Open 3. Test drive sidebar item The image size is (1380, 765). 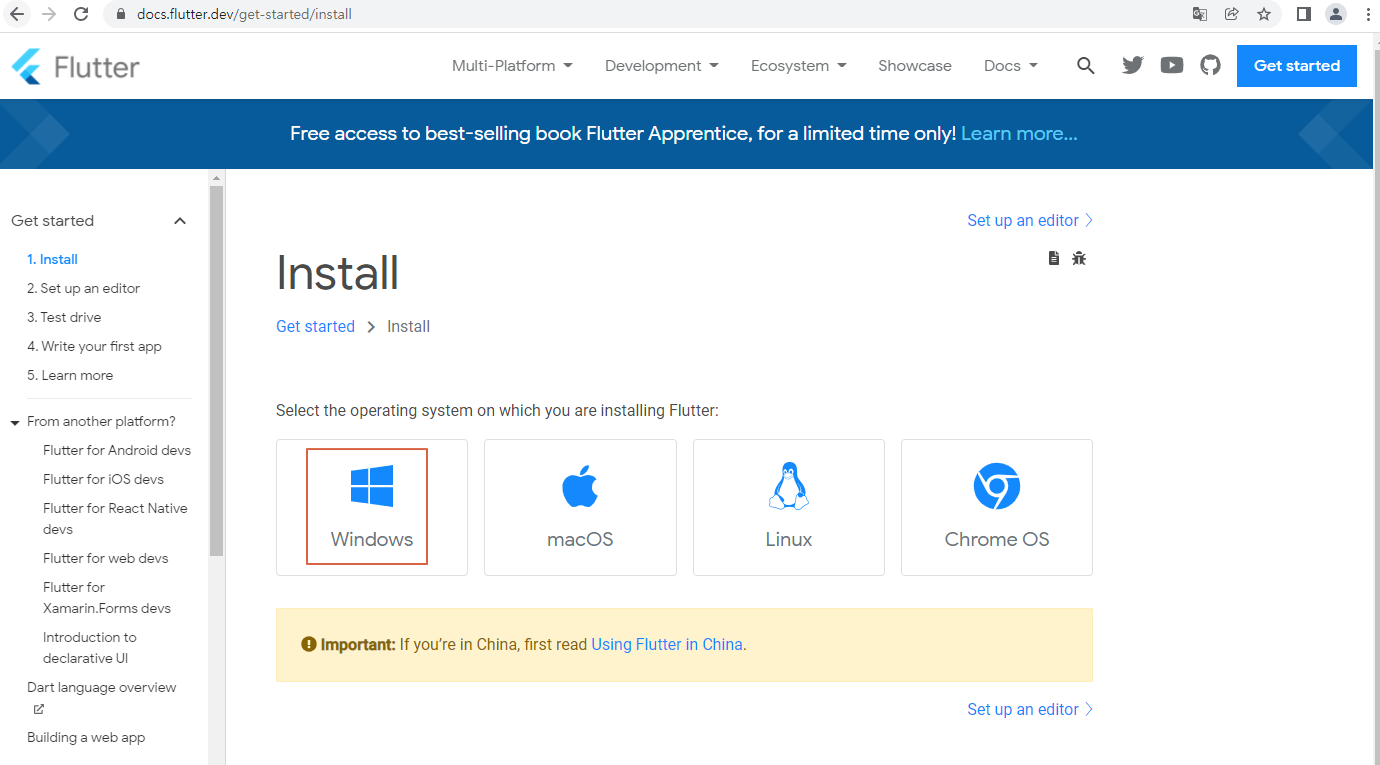coord(64,317)
